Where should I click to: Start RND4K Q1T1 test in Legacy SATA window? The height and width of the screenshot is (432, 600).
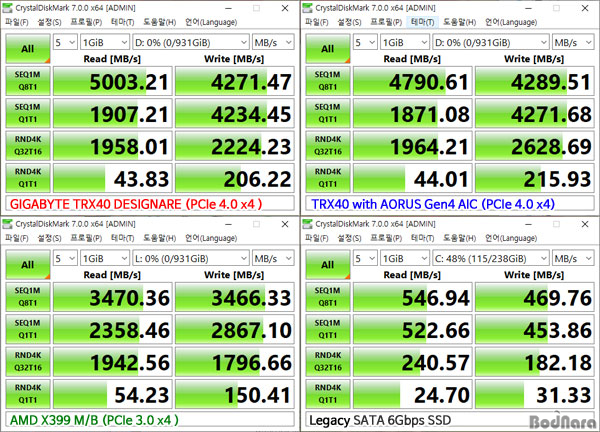pyautogui.click(x=328, y=394)
